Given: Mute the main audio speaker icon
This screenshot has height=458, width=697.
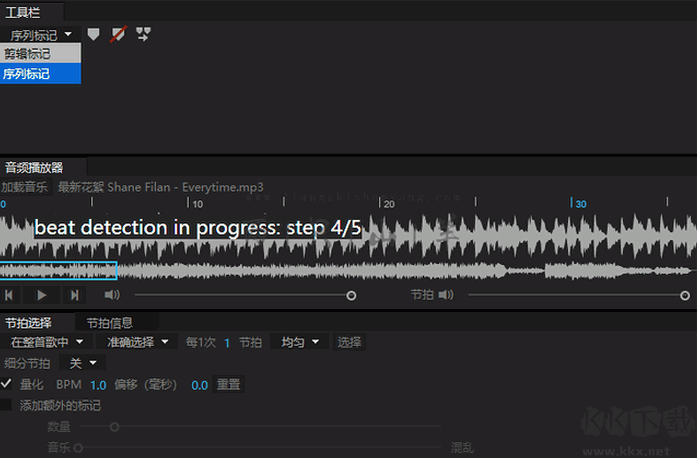Looking at the screenshot, I should pyautogui.click(x=112, y=295).
